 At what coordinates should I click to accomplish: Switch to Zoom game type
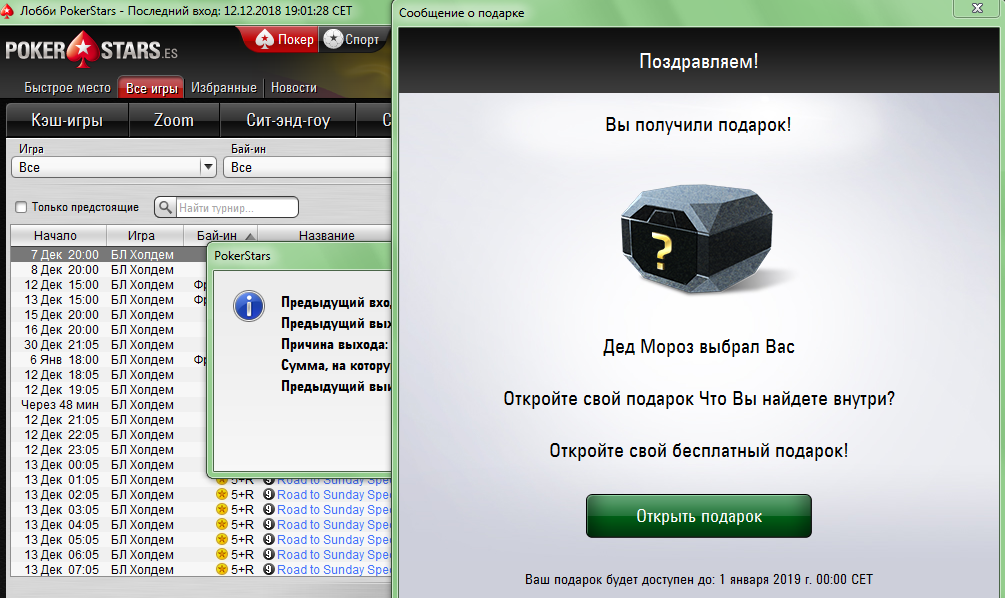click(174, 120)
